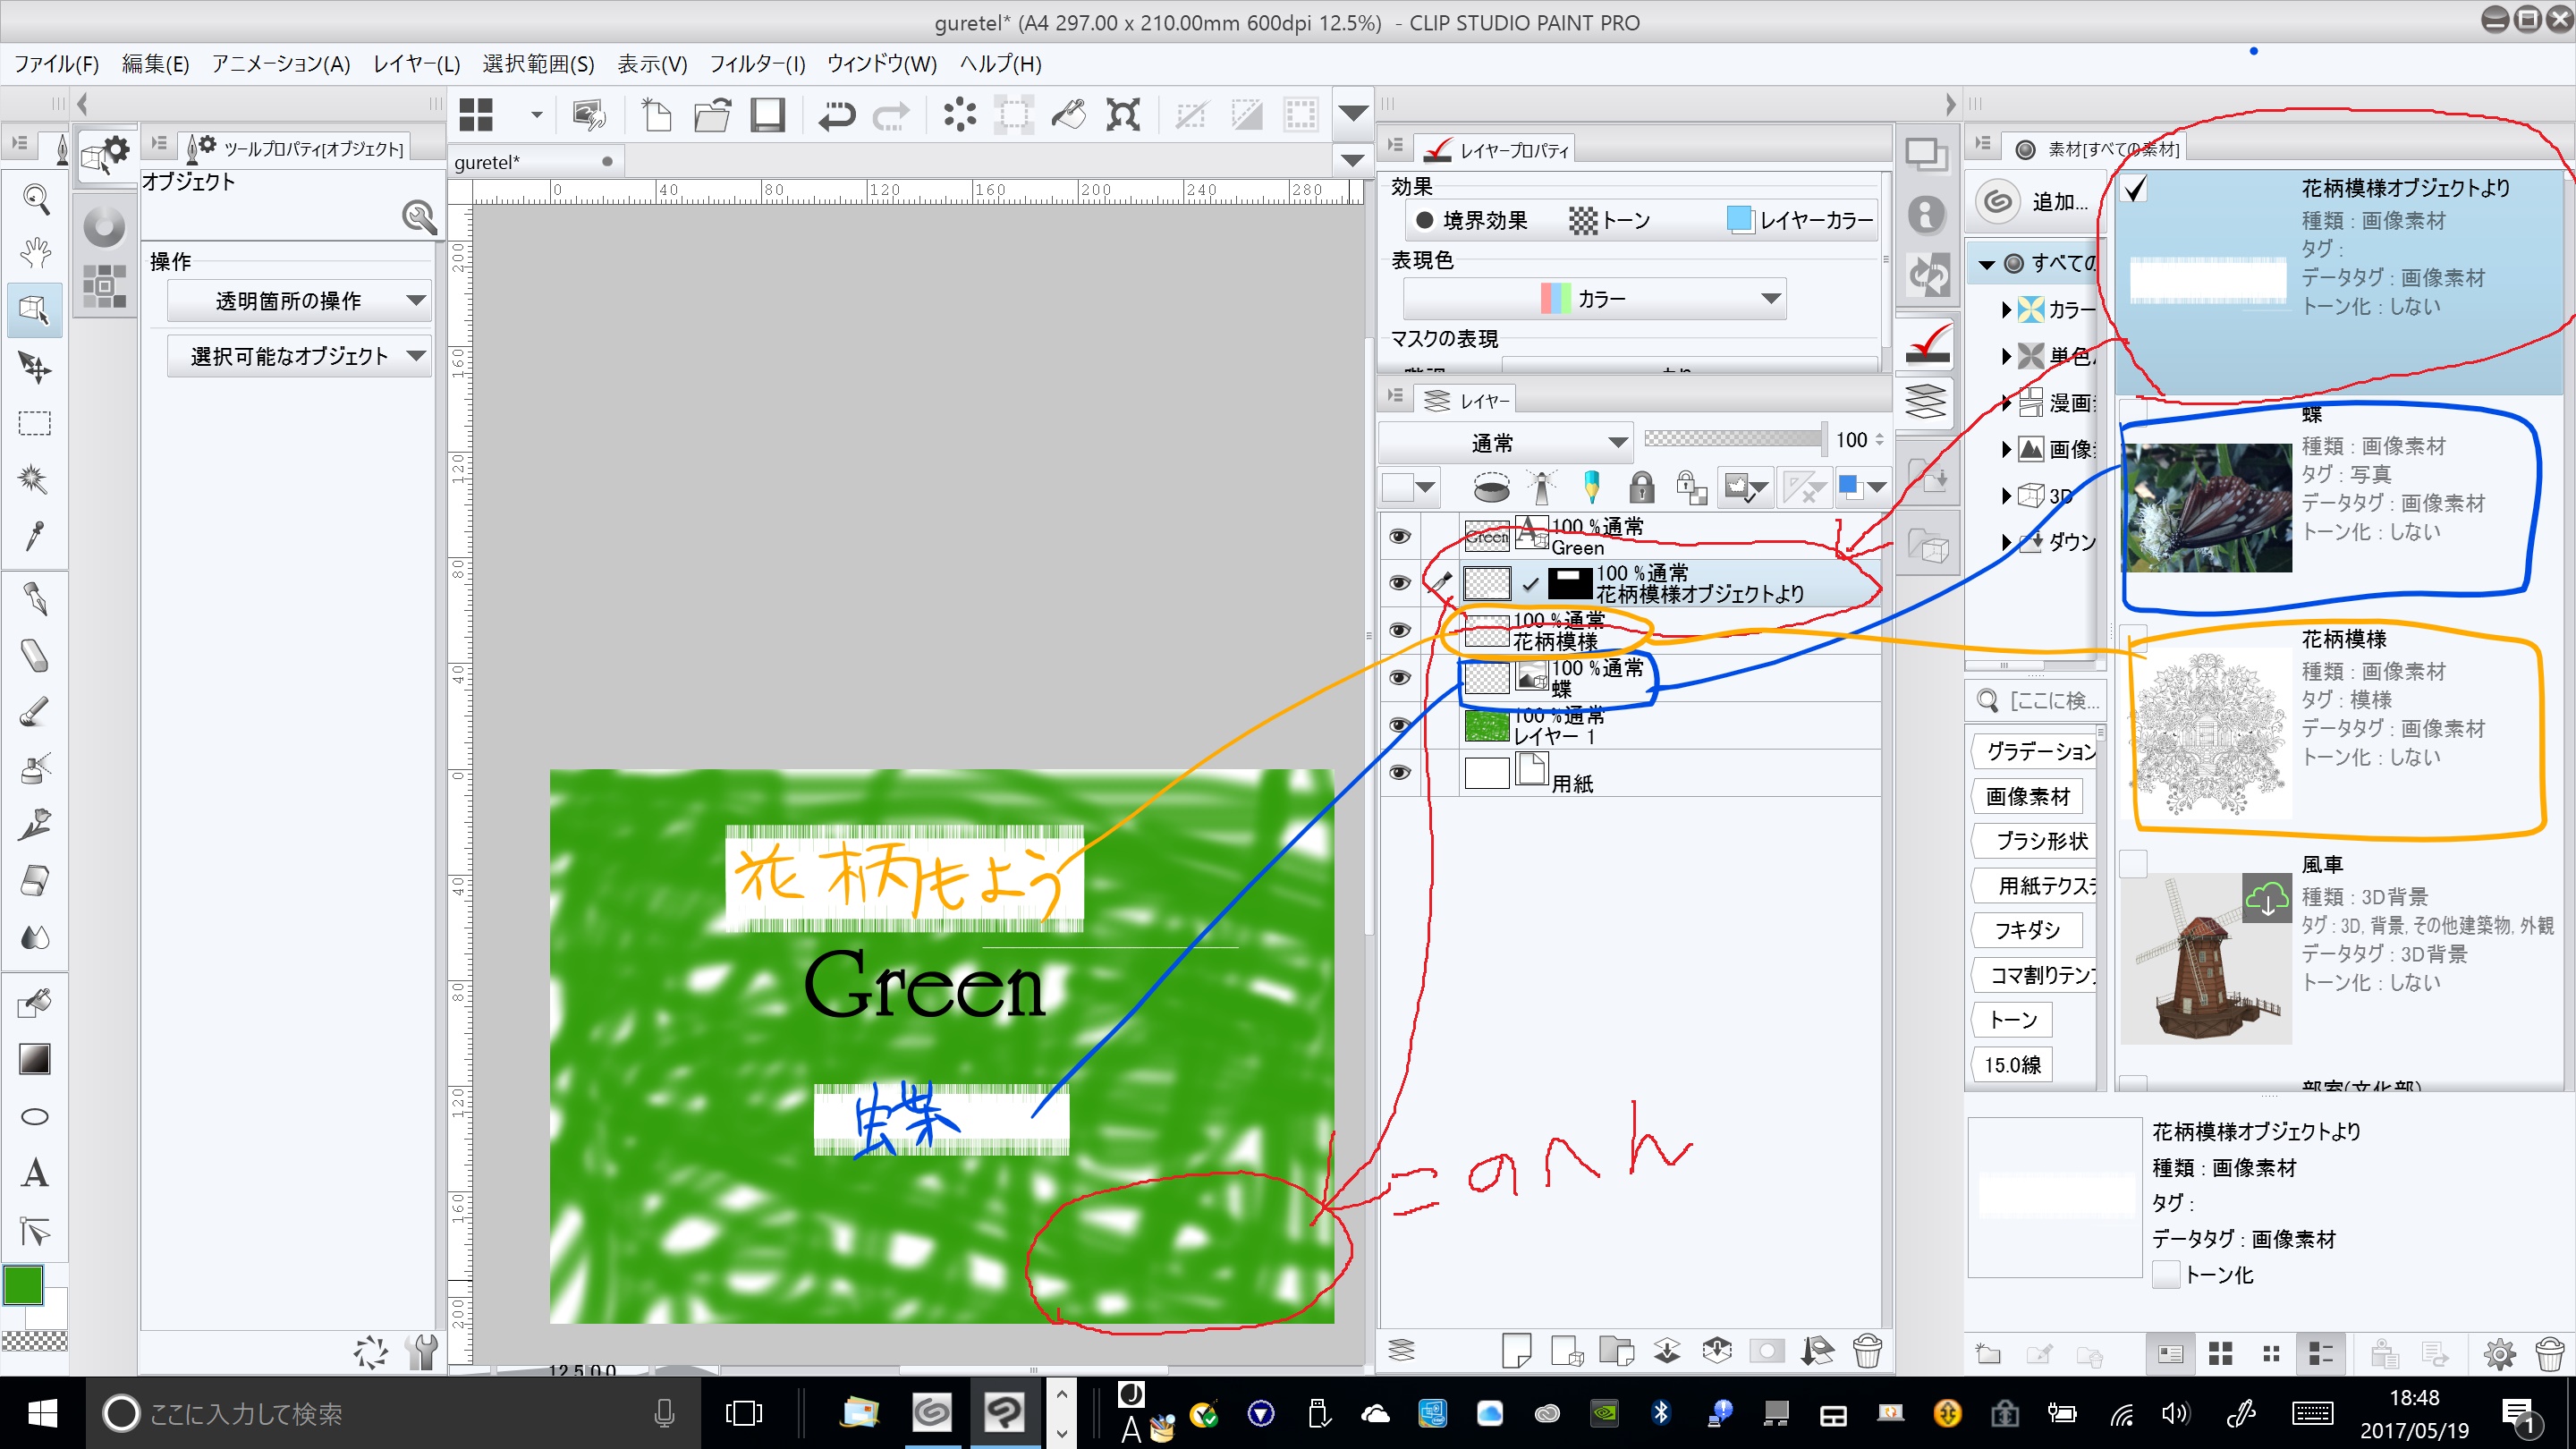Click the Undo arrow icon

(836, 116)
